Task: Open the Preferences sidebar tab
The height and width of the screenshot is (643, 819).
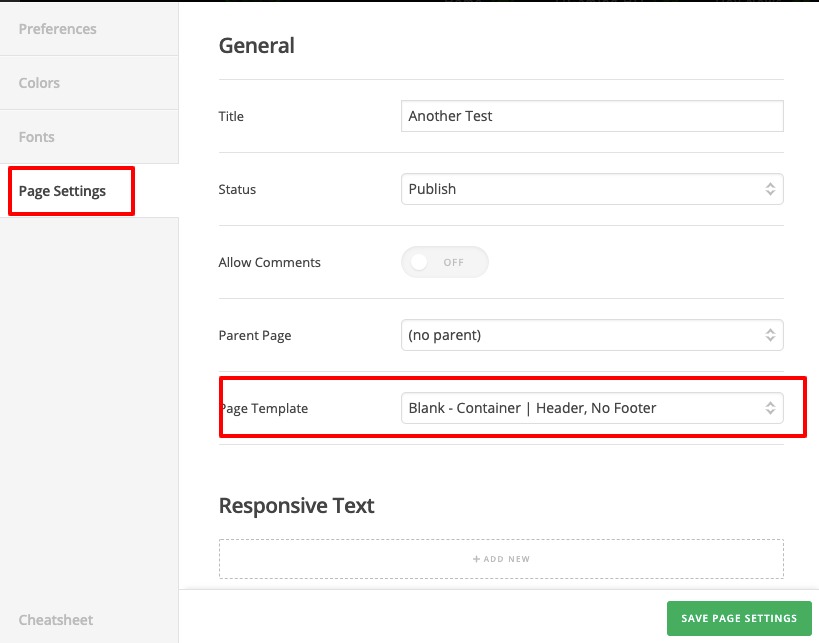Action: tap(57, 29)
